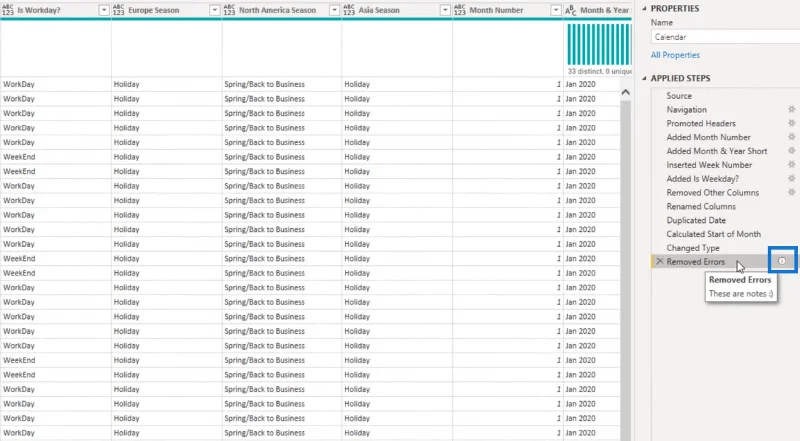Image resolution: width=800 pixels, height=441 pixels.
Task: Open Europe Season filter dropdown
Action: coord(215,10)
